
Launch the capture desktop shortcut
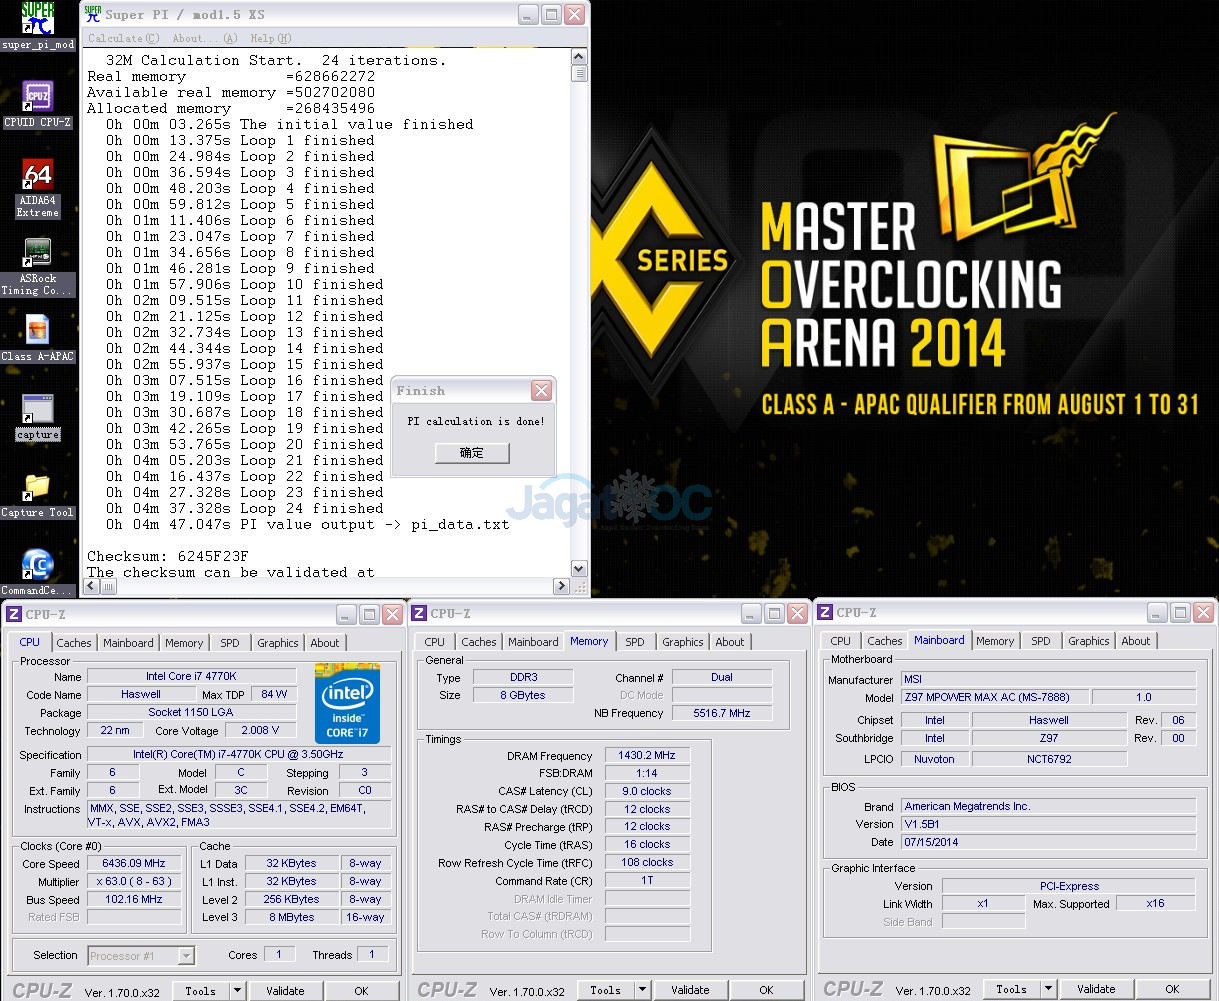[x=37, y=410]
